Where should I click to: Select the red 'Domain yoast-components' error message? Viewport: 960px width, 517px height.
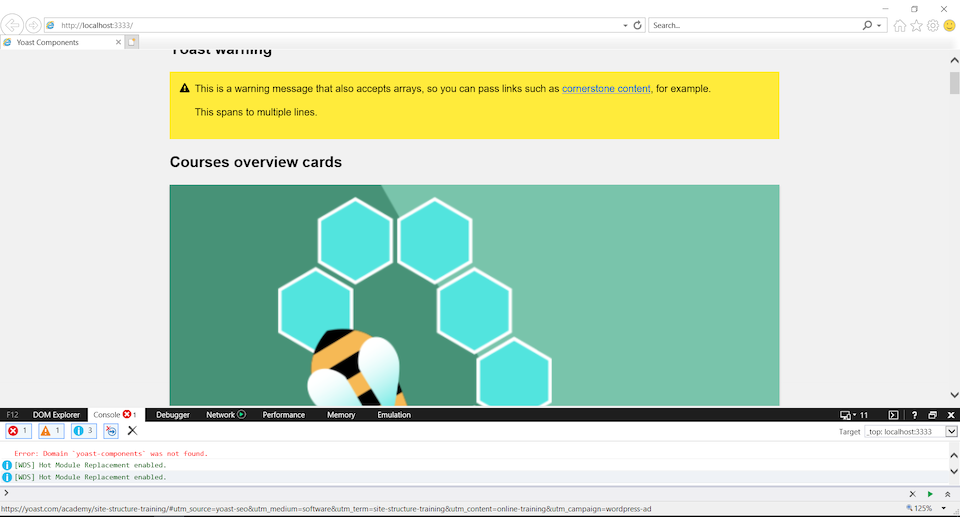click(x=111, y=453)
